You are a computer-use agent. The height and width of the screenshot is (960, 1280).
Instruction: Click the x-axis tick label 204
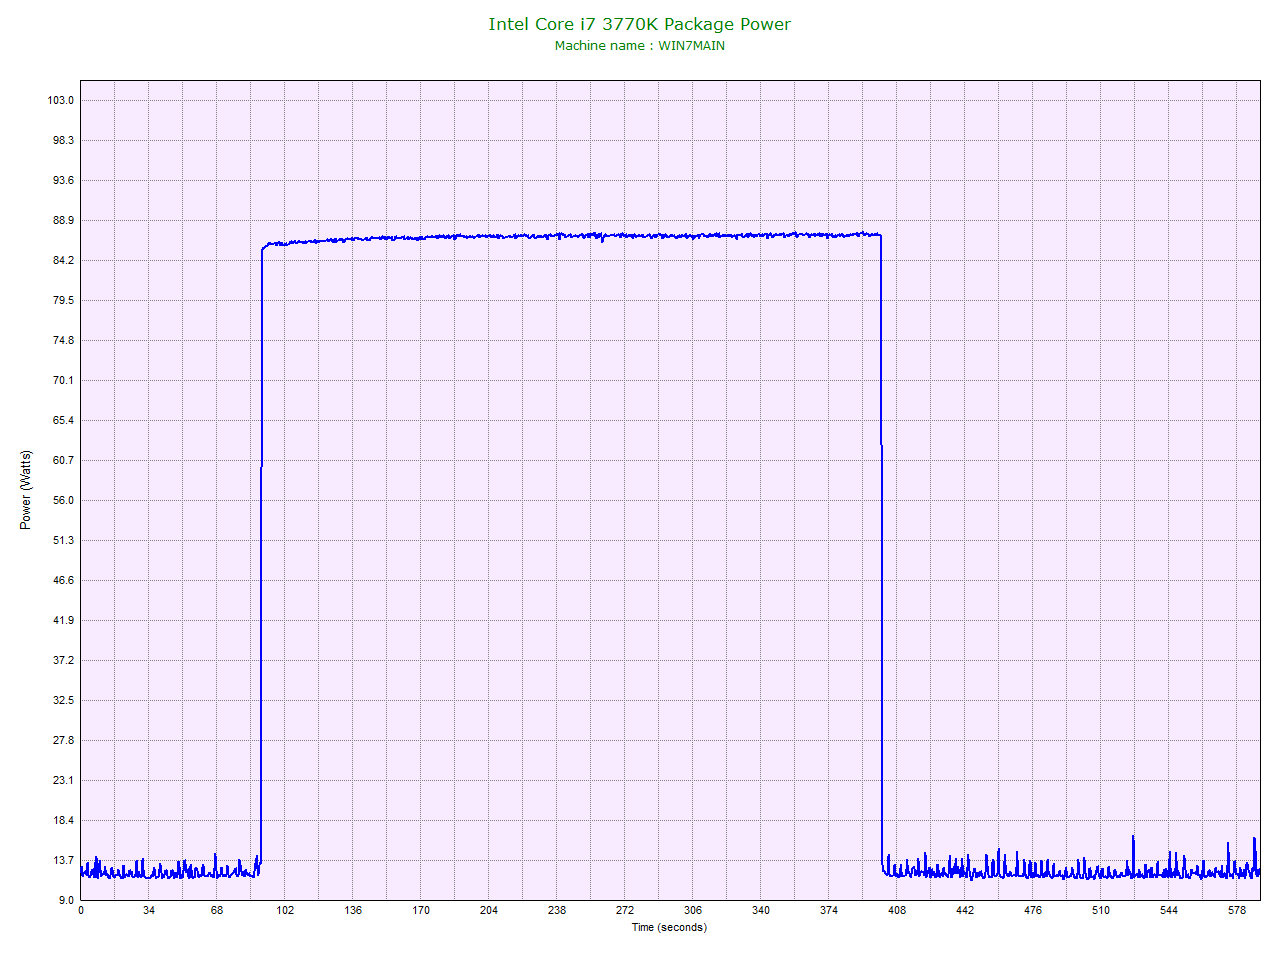[x=489, y=910]
